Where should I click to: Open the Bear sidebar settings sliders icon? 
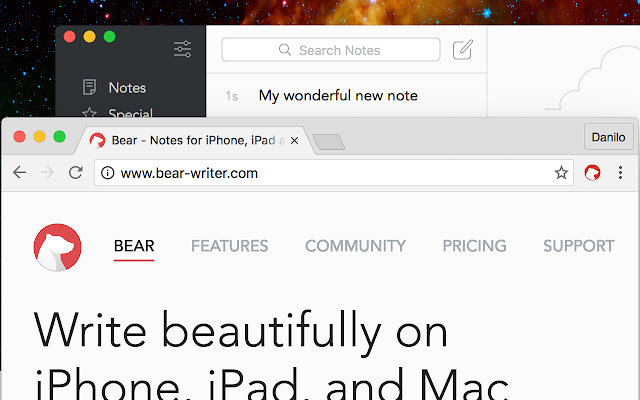pyautogui.click(x=182, y=49)
